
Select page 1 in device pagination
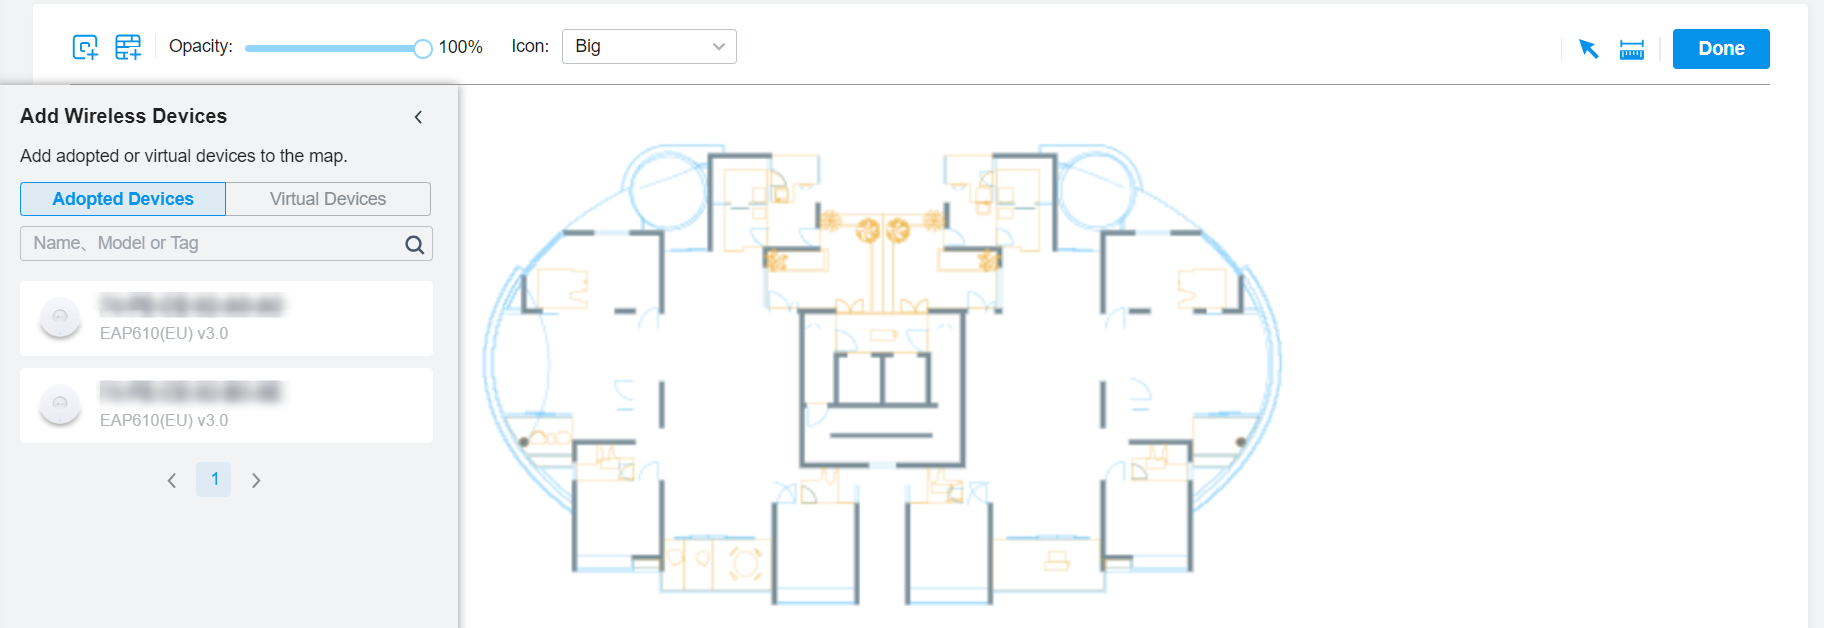pos(214,480)
